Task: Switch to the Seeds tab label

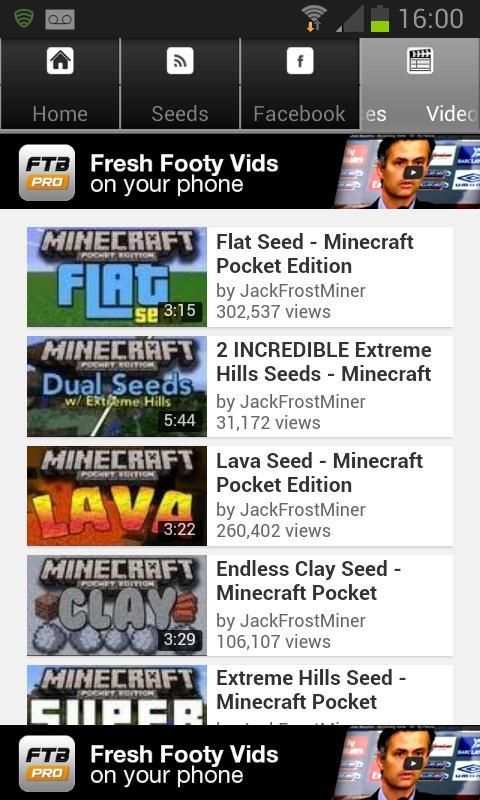Action: click(x=180, y=114)
